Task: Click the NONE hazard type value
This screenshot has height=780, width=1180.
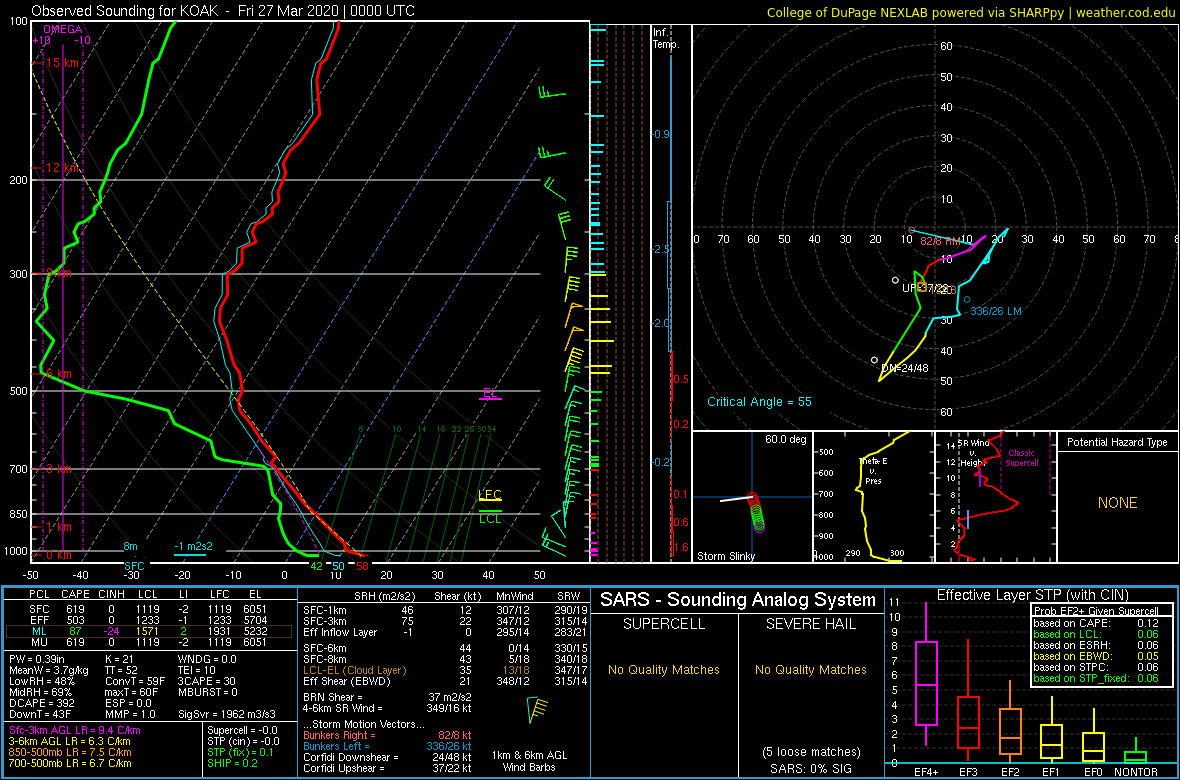Action: click(1117, 503)
